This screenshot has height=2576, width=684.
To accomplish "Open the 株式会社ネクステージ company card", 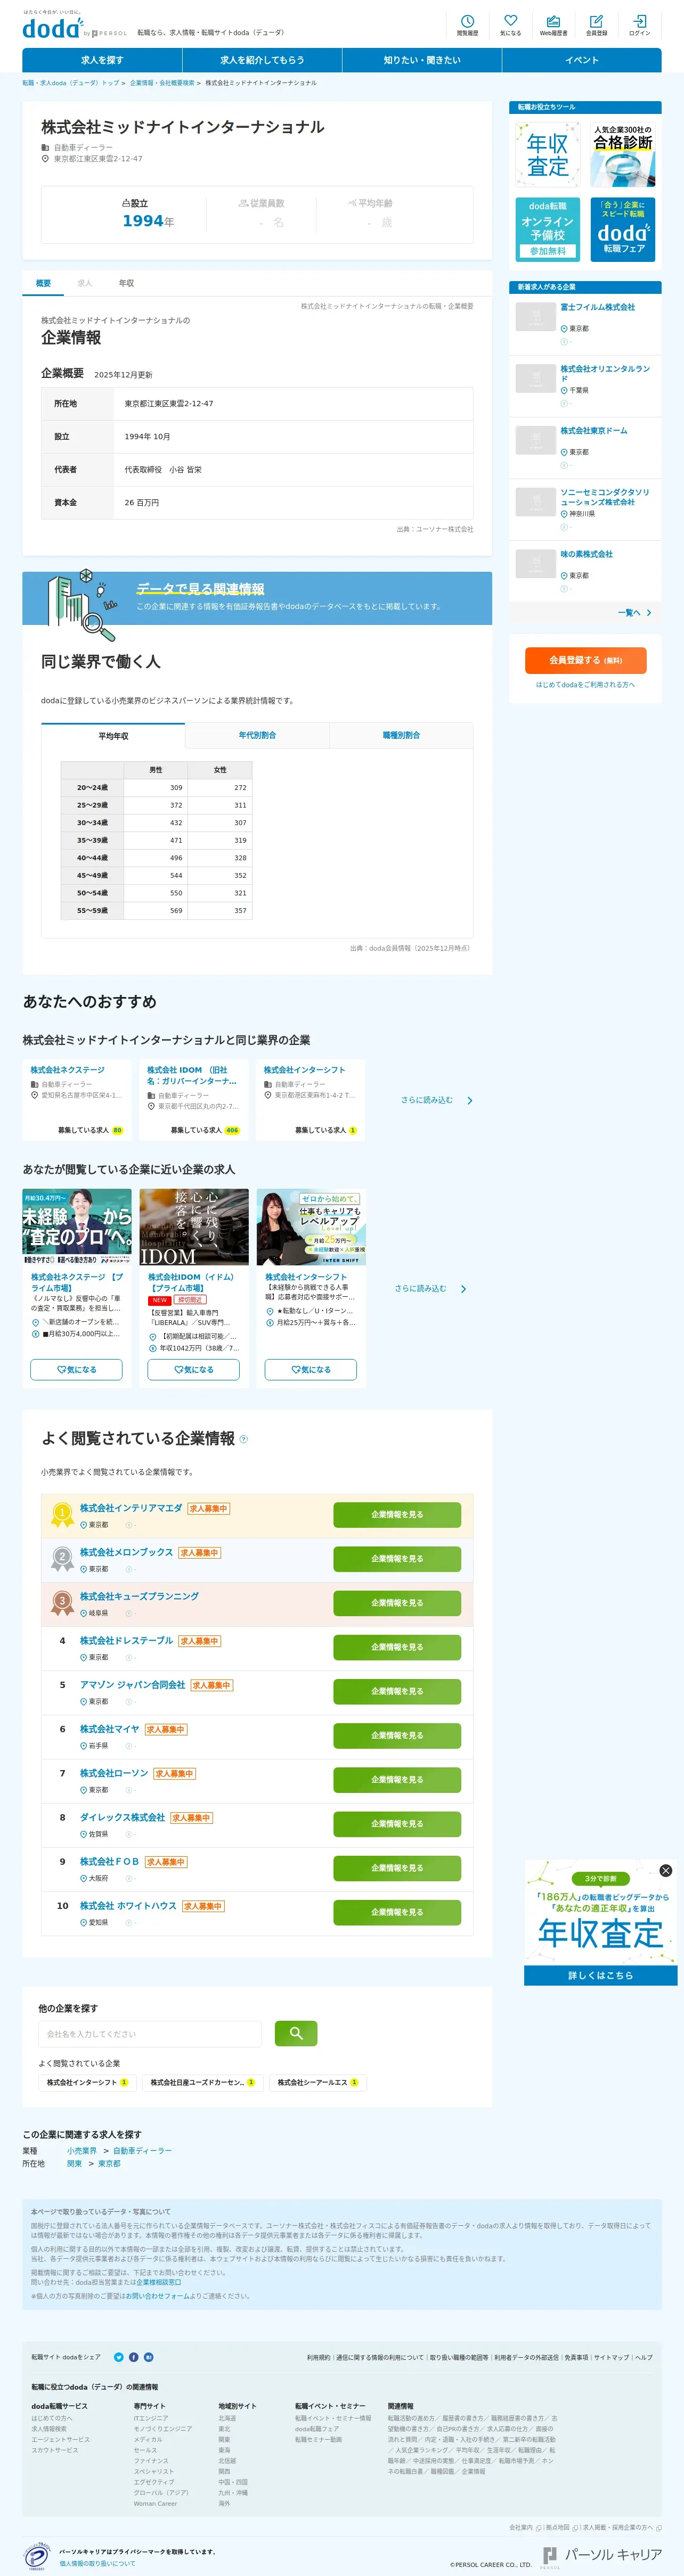I will pyautogui.click(x=77, y=1100).
